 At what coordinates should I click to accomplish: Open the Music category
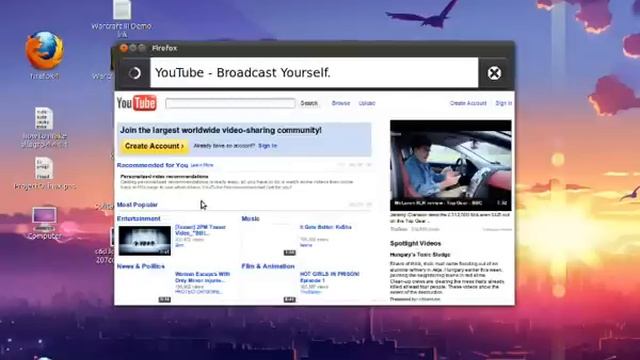point(250,218)
